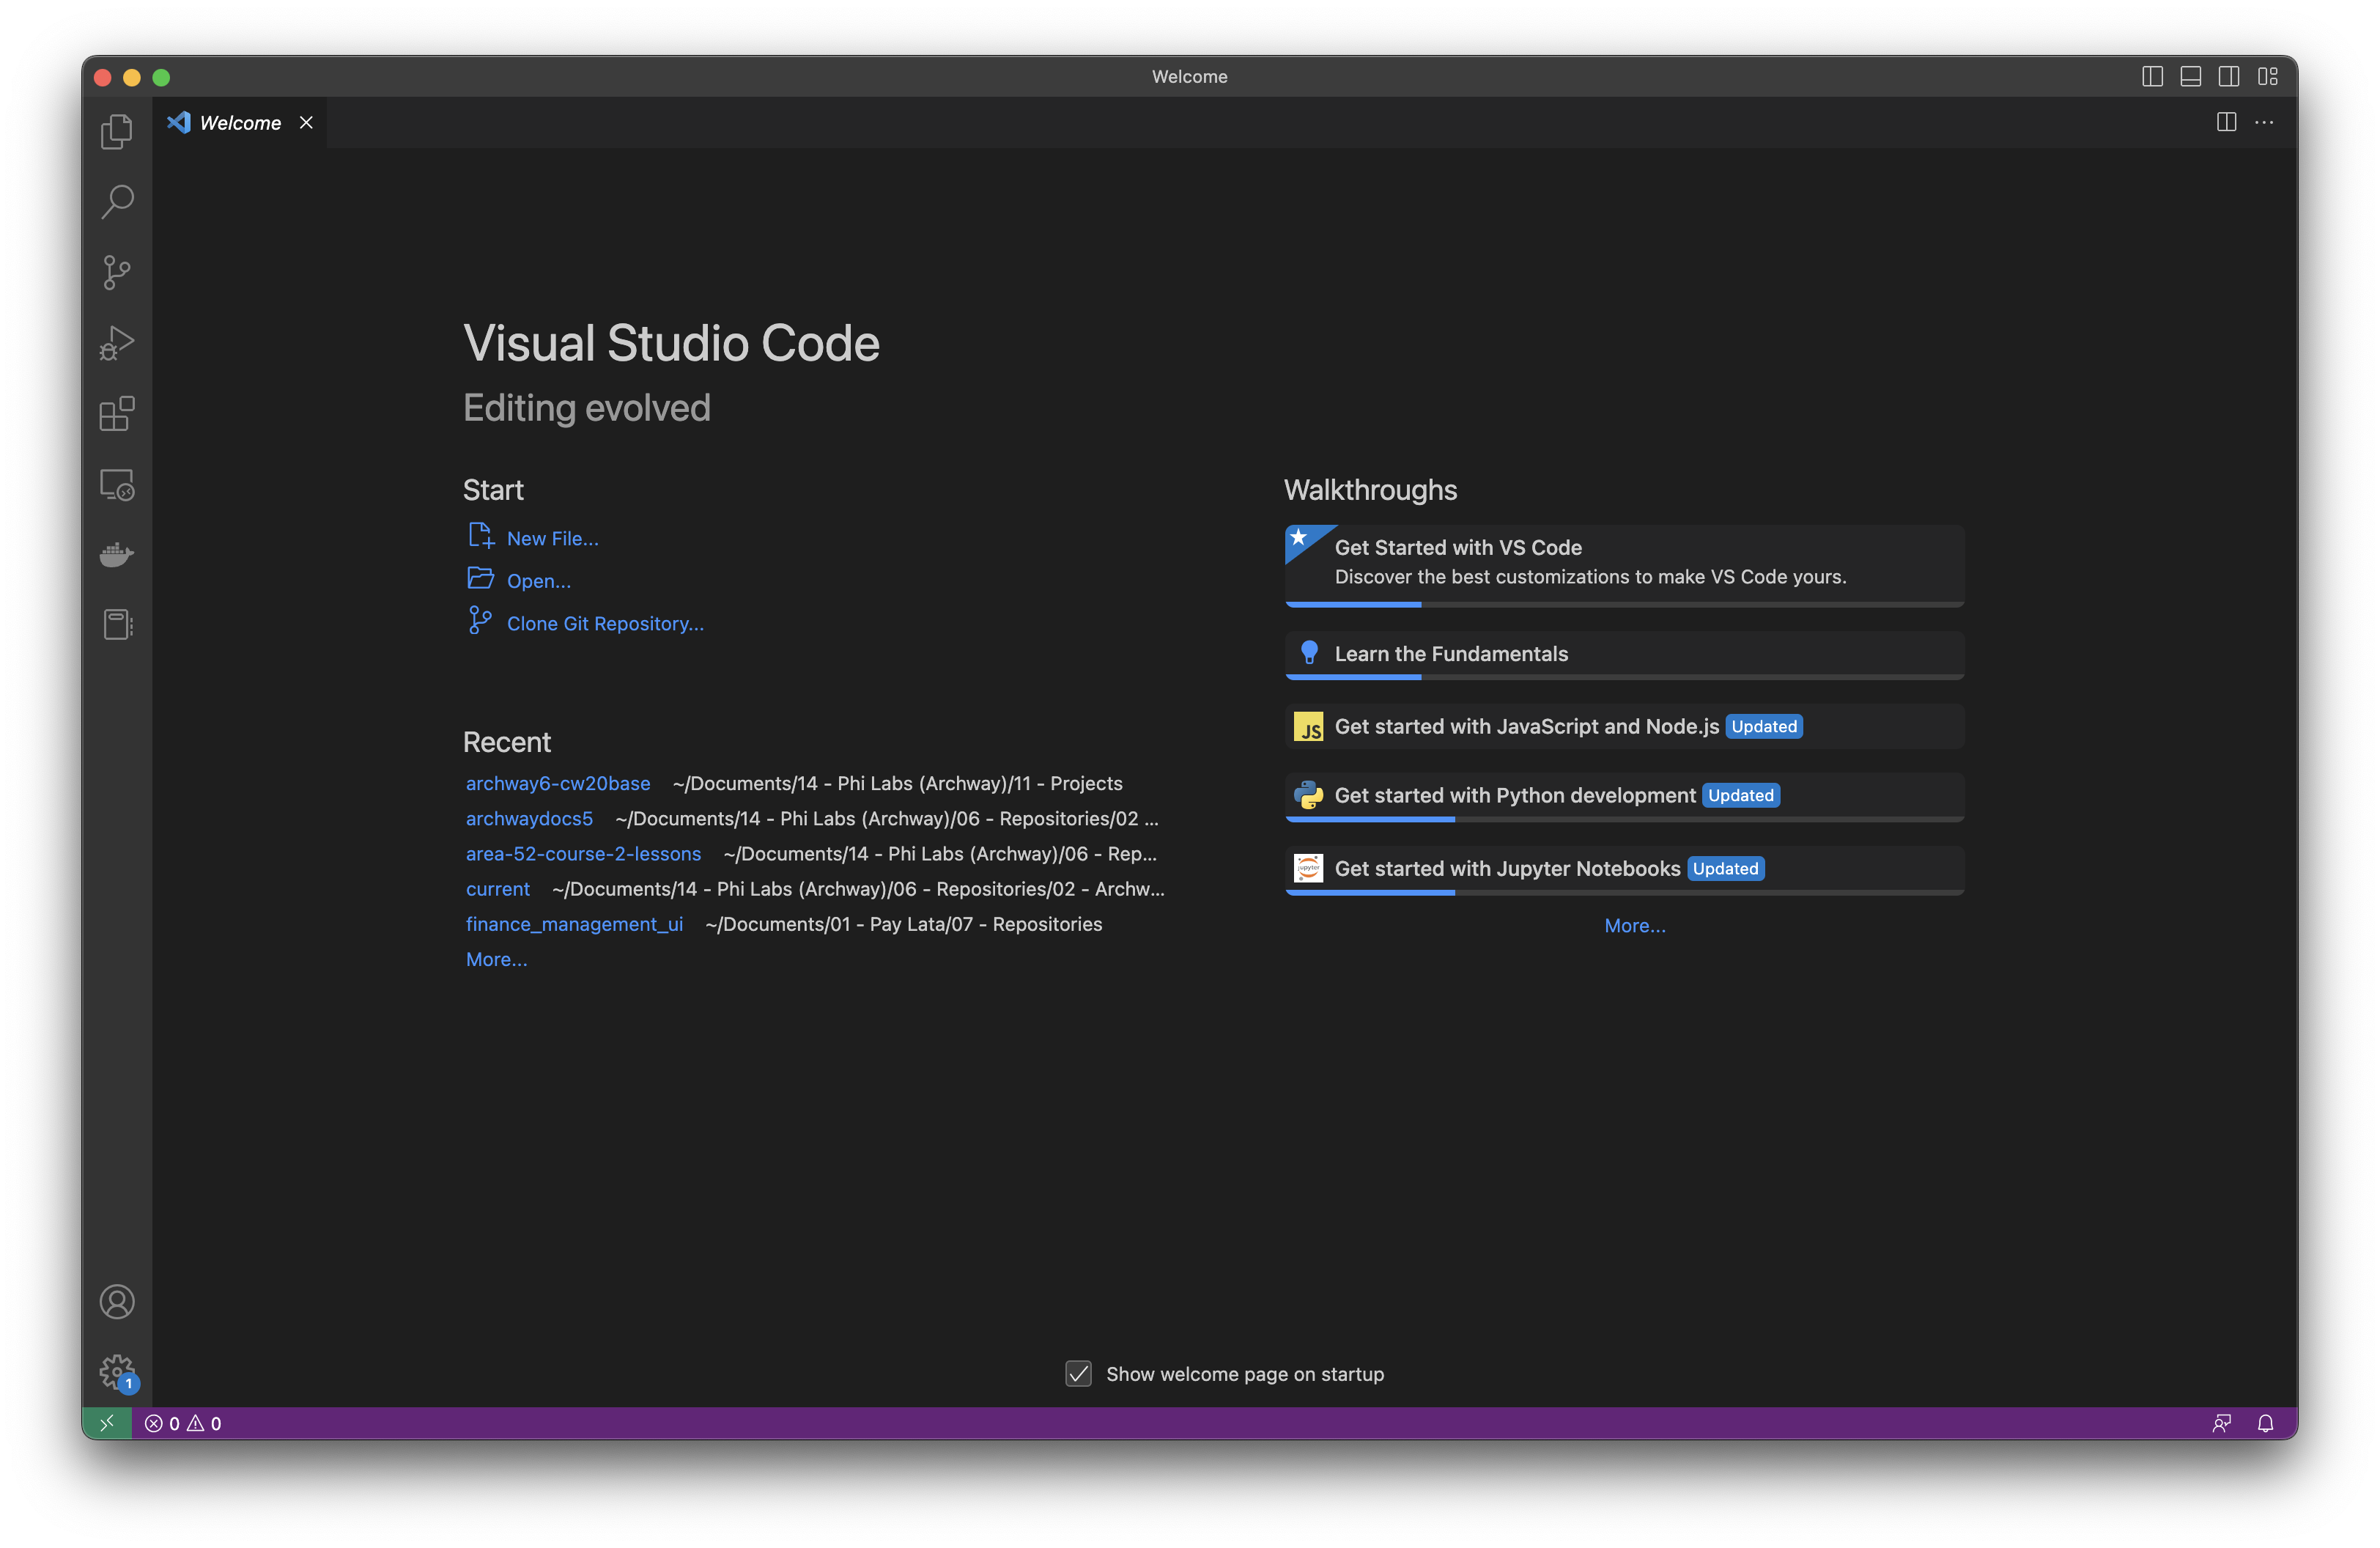2380x1548 pixels.
Task: Click the errors and warnings status item
Action: pos(183,1423)
